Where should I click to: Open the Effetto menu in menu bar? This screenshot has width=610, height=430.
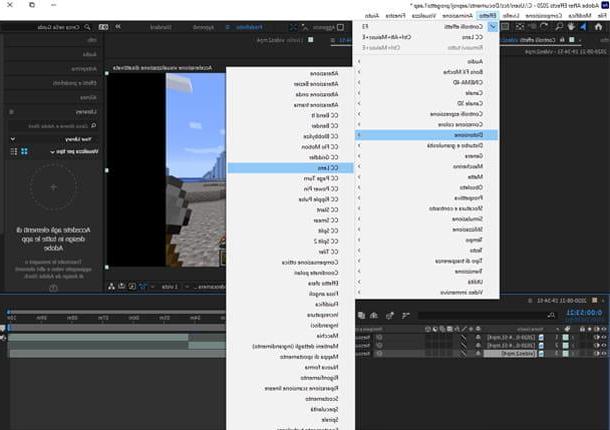pyautogui.click(x=487, y=16)
